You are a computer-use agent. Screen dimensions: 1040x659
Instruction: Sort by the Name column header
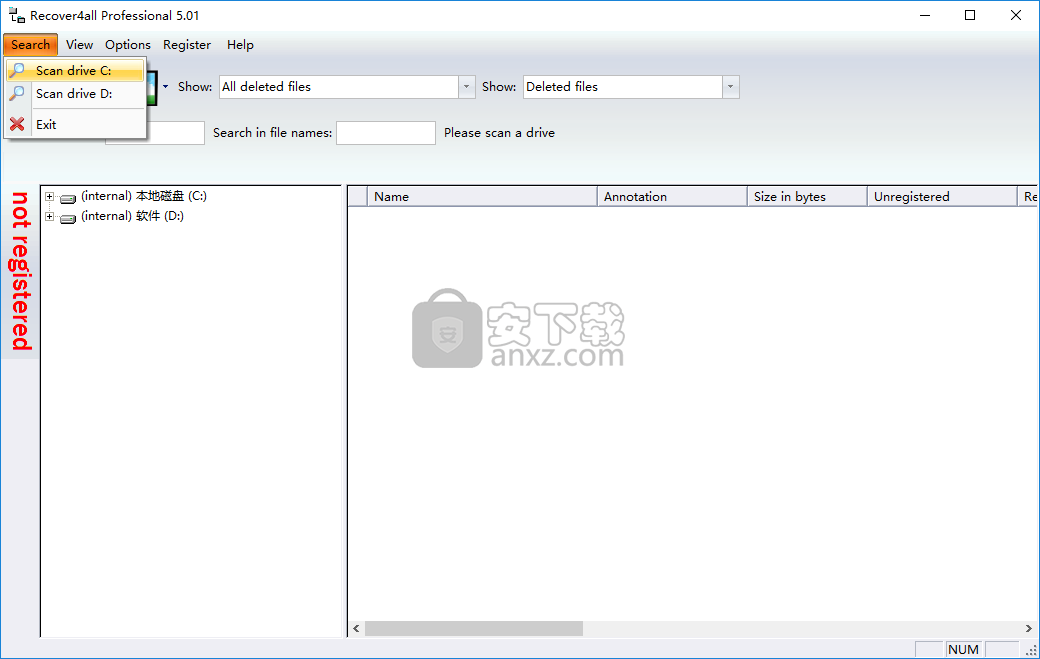482,196
